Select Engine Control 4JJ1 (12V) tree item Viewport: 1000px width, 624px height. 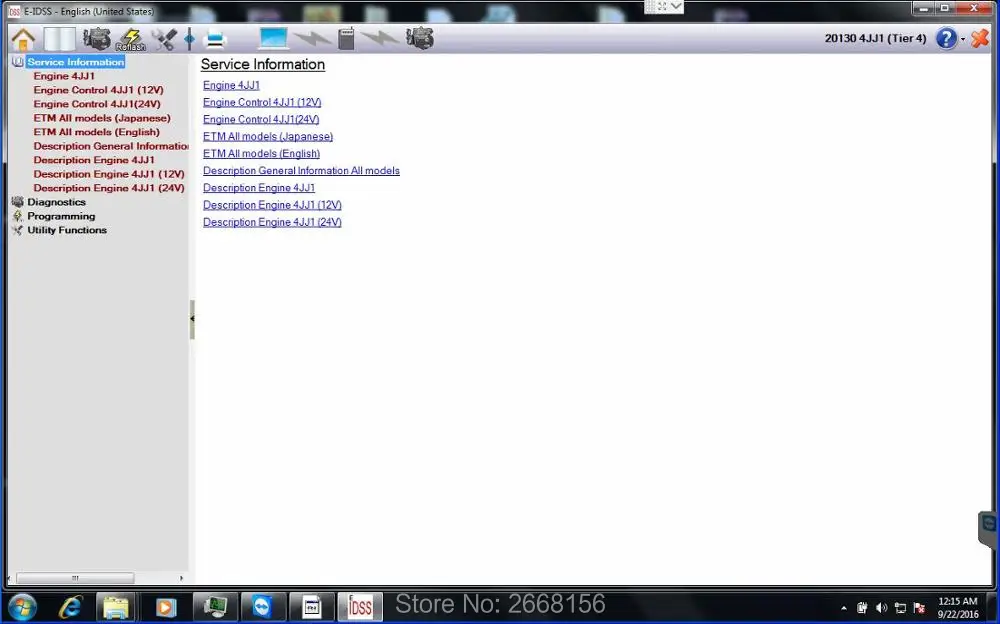(x=98, y=90)
